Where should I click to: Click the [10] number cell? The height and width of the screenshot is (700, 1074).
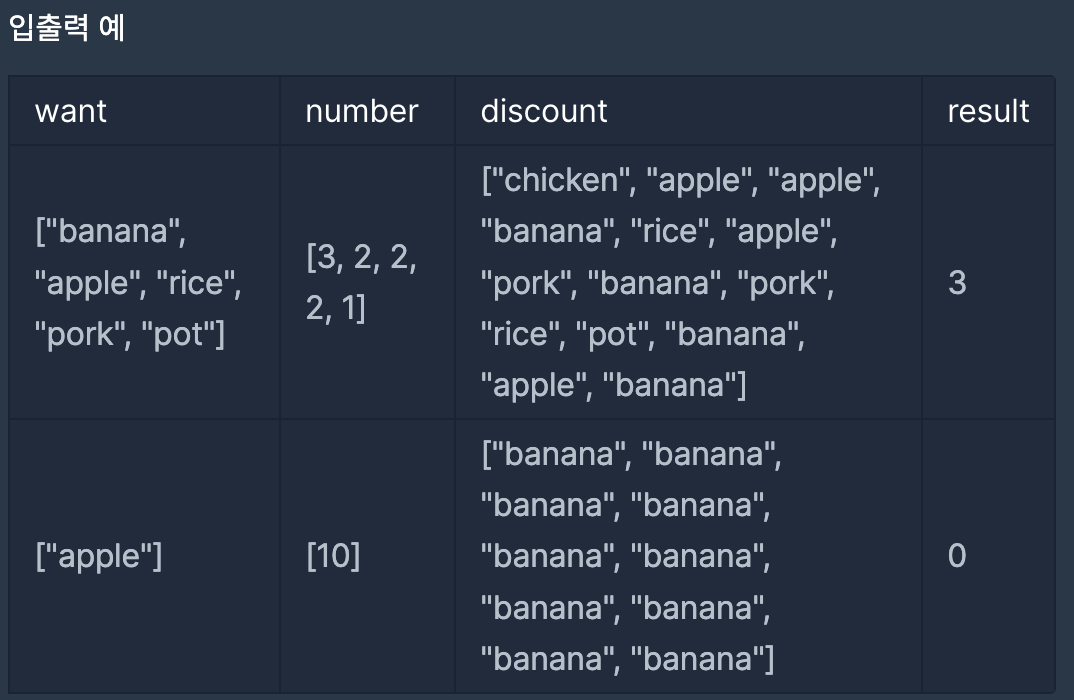coord(332,556)
